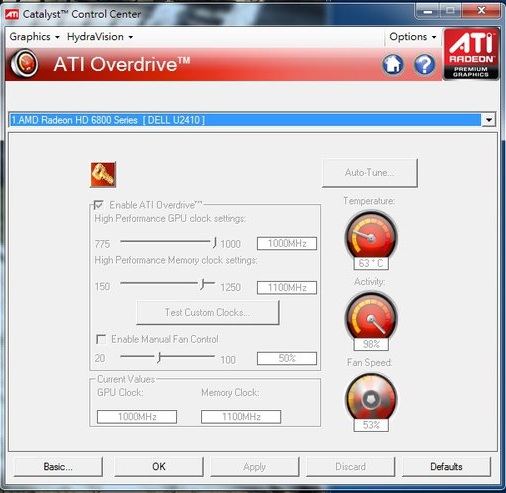Click the current GPU Clock value box
Viewport: 506px width, 493px height.
137,417
